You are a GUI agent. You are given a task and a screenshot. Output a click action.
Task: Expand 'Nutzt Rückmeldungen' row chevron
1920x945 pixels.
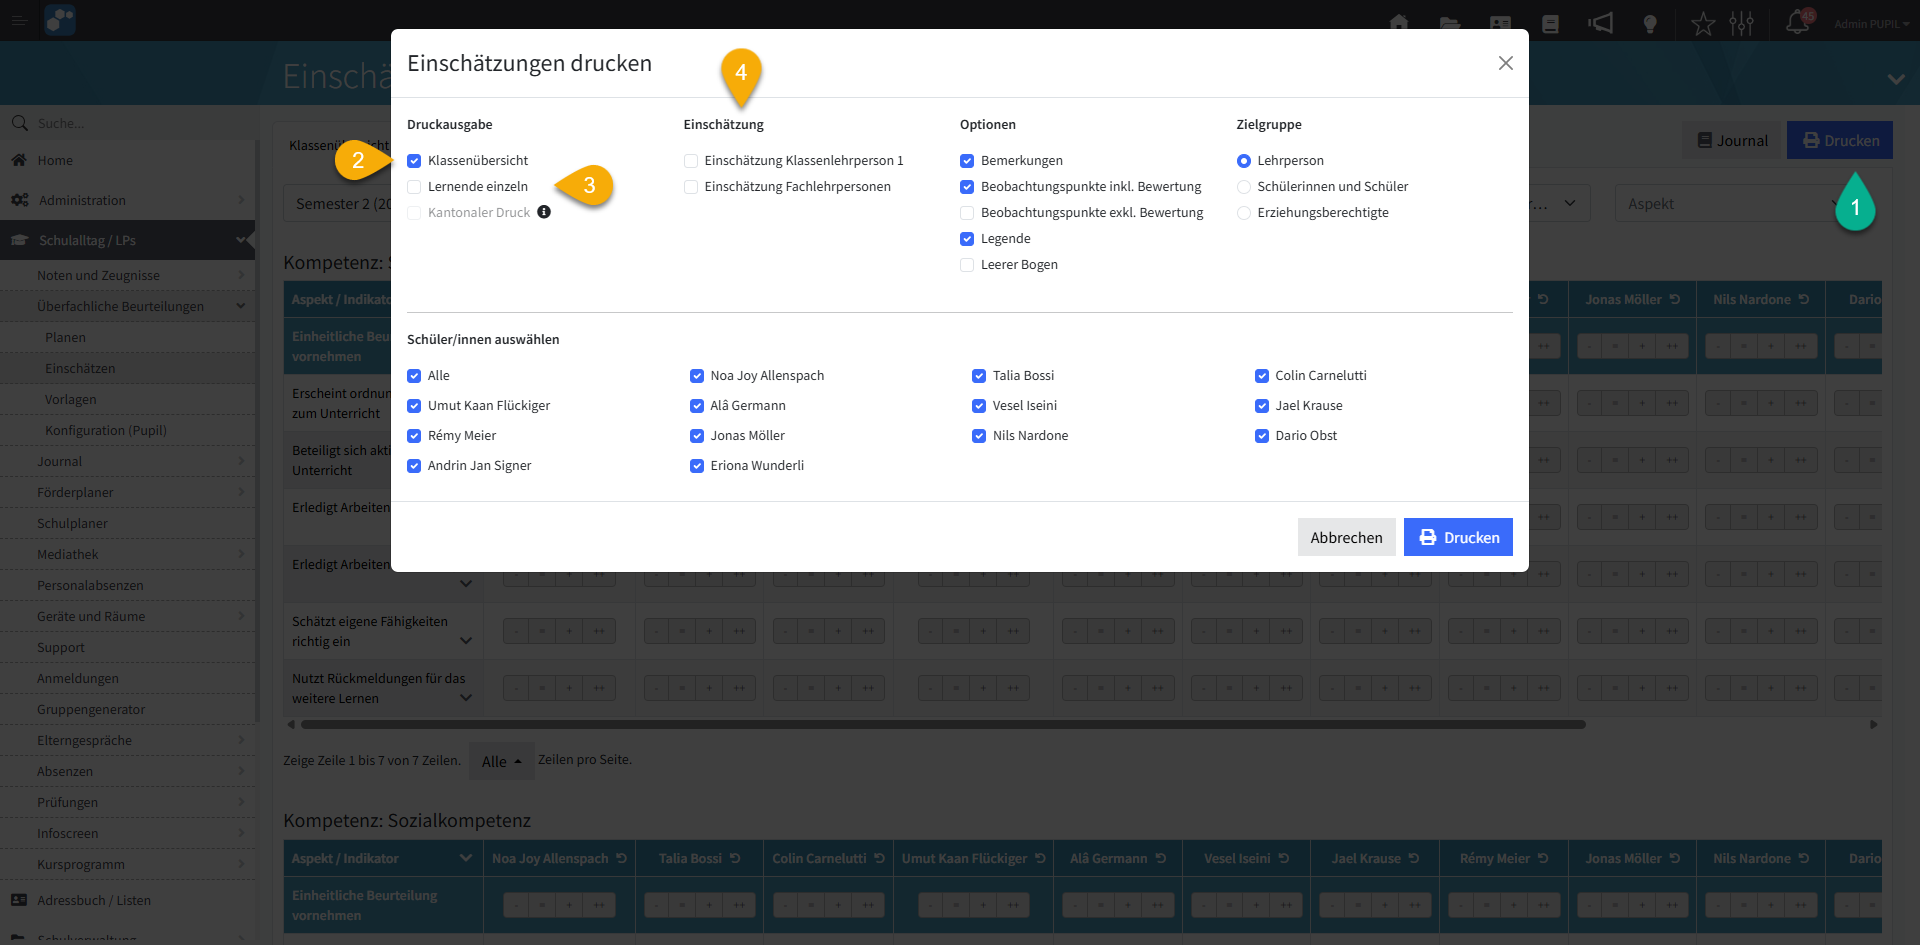[466, 697]
